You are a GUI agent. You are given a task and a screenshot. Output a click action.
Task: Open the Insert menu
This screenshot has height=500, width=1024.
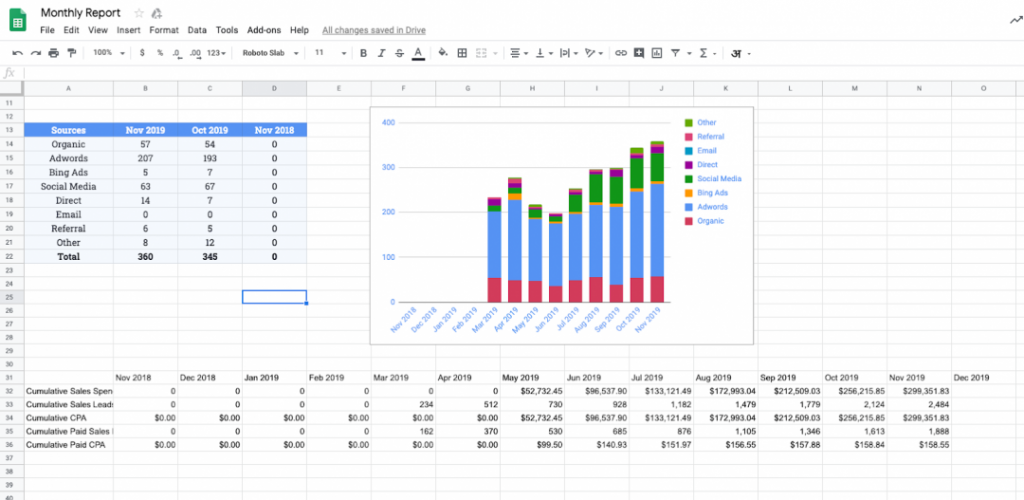coord(129,30)
